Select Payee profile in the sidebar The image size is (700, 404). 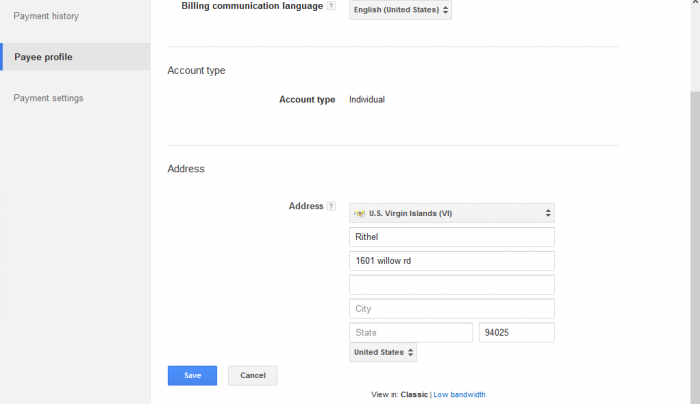pyautogui.click(x=43, y=57)
